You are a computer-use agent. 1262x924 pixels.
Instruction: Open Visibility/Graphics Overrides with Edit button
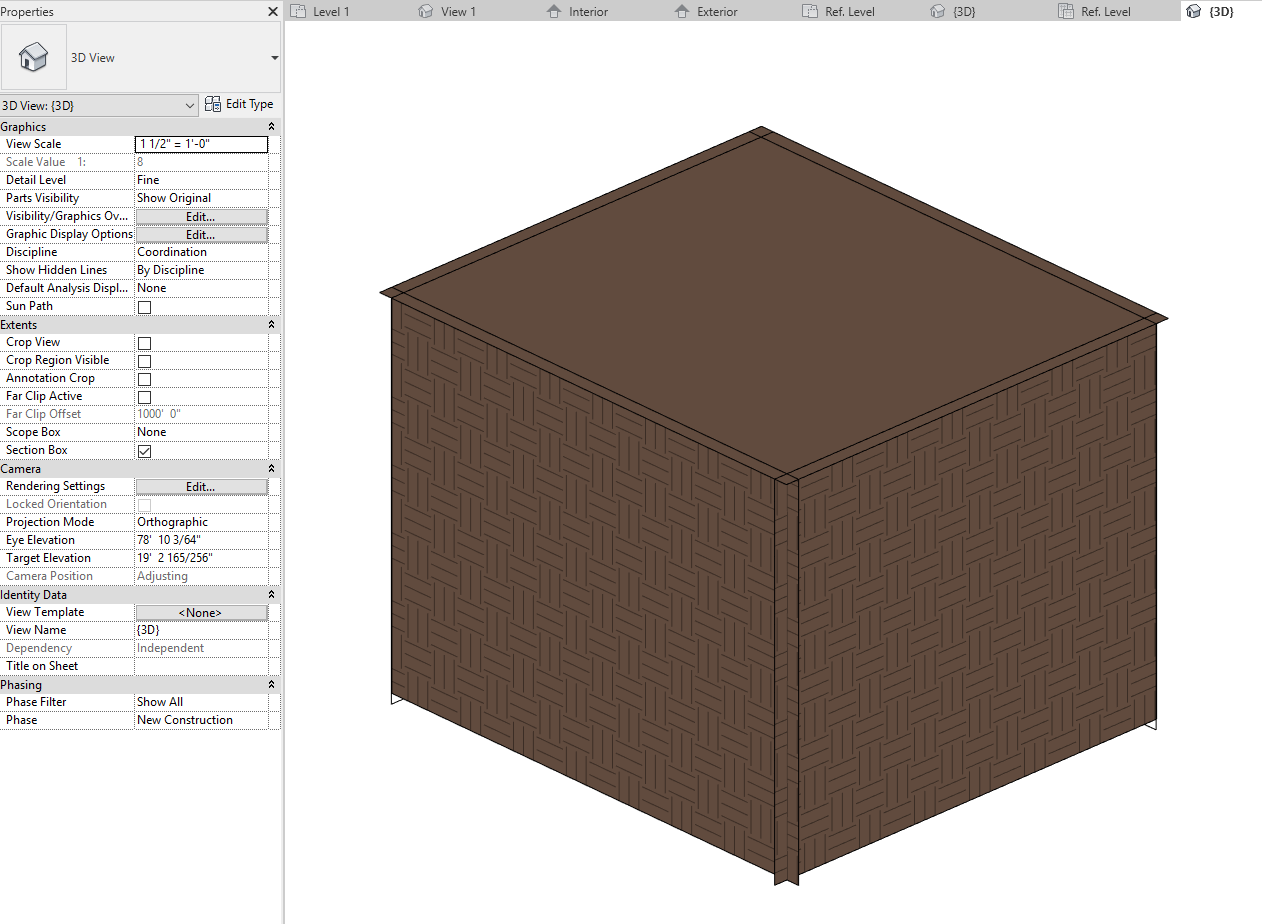(x=201, y=216)
